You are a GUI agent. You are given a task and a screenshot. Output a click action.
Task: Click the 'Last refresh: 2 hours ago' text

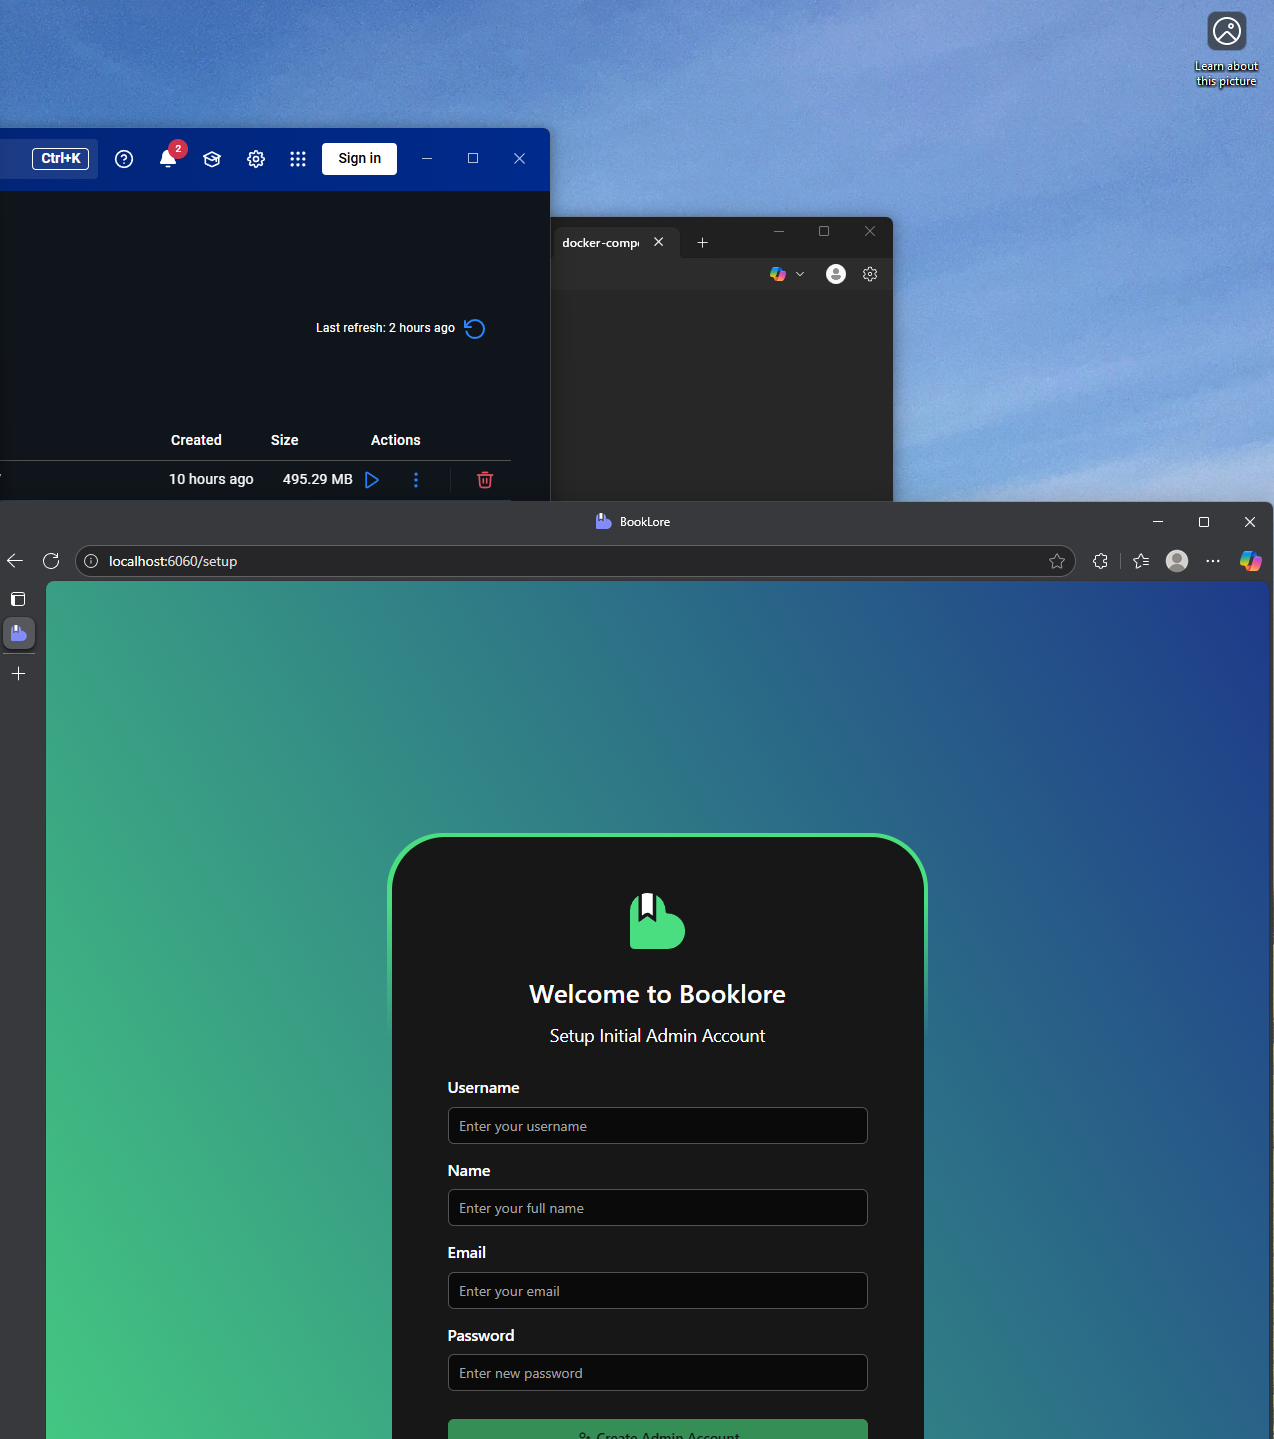point(385,328)
